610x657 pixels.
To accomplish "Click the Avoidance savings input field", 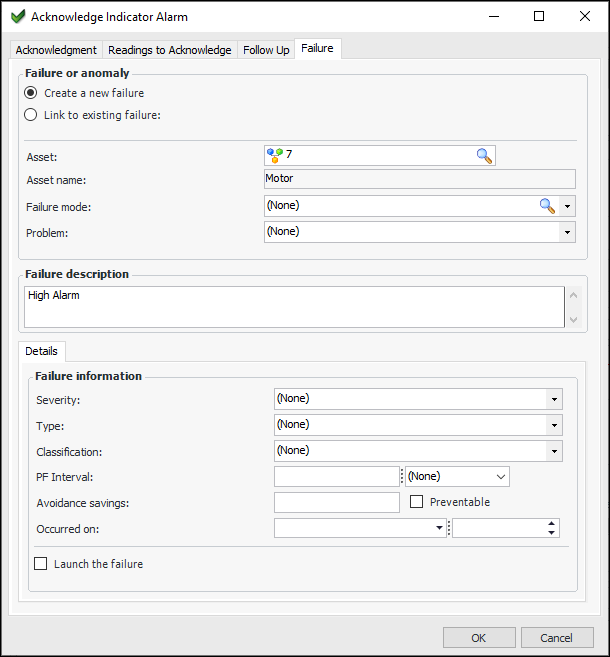I will (337, 503).
